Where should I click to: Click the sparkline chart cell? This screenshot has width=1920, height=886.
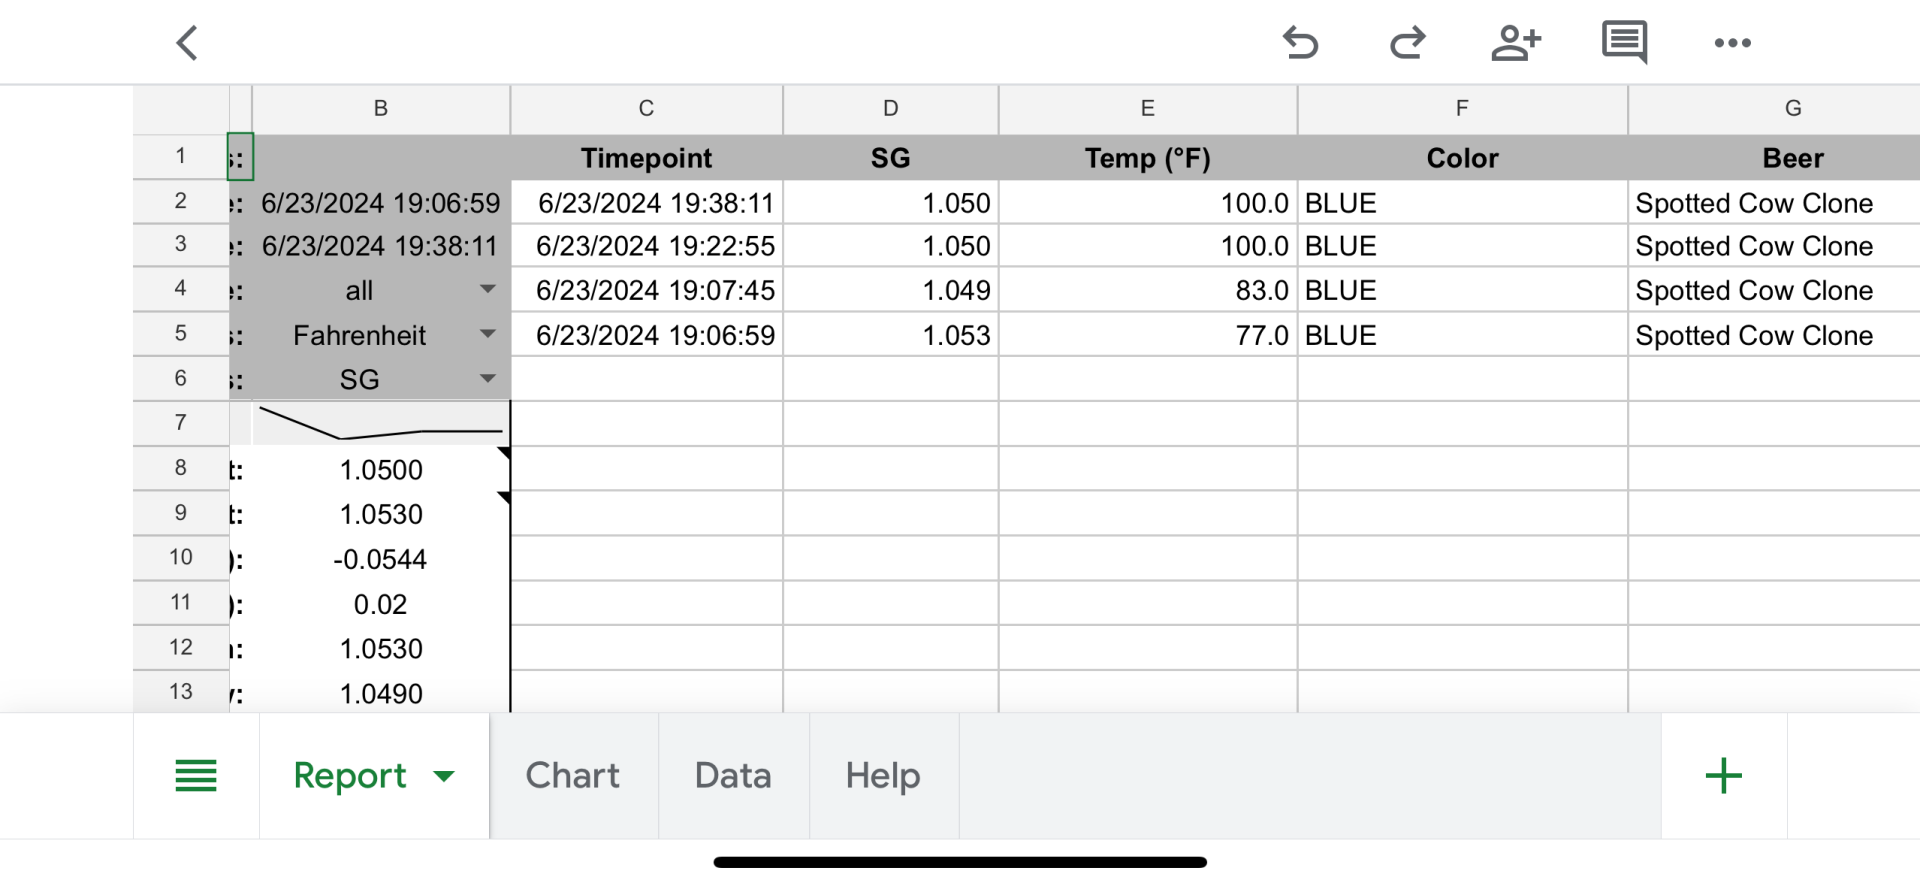[x=380, y=423]
